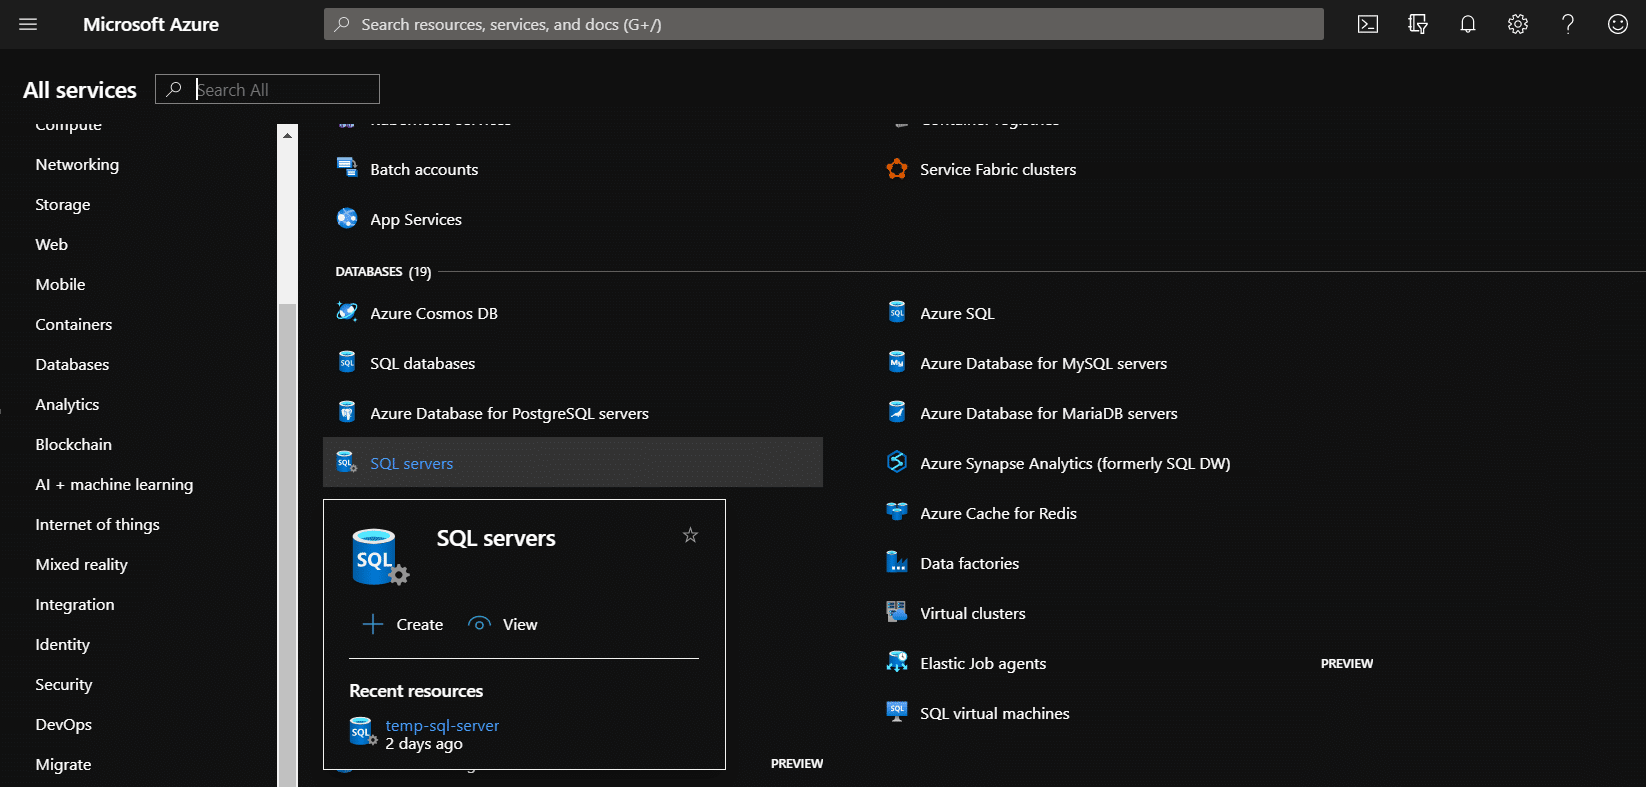Select AI + machine learning category
Image resolution: width=1646 pixels, height=787 pixels.
114,484
